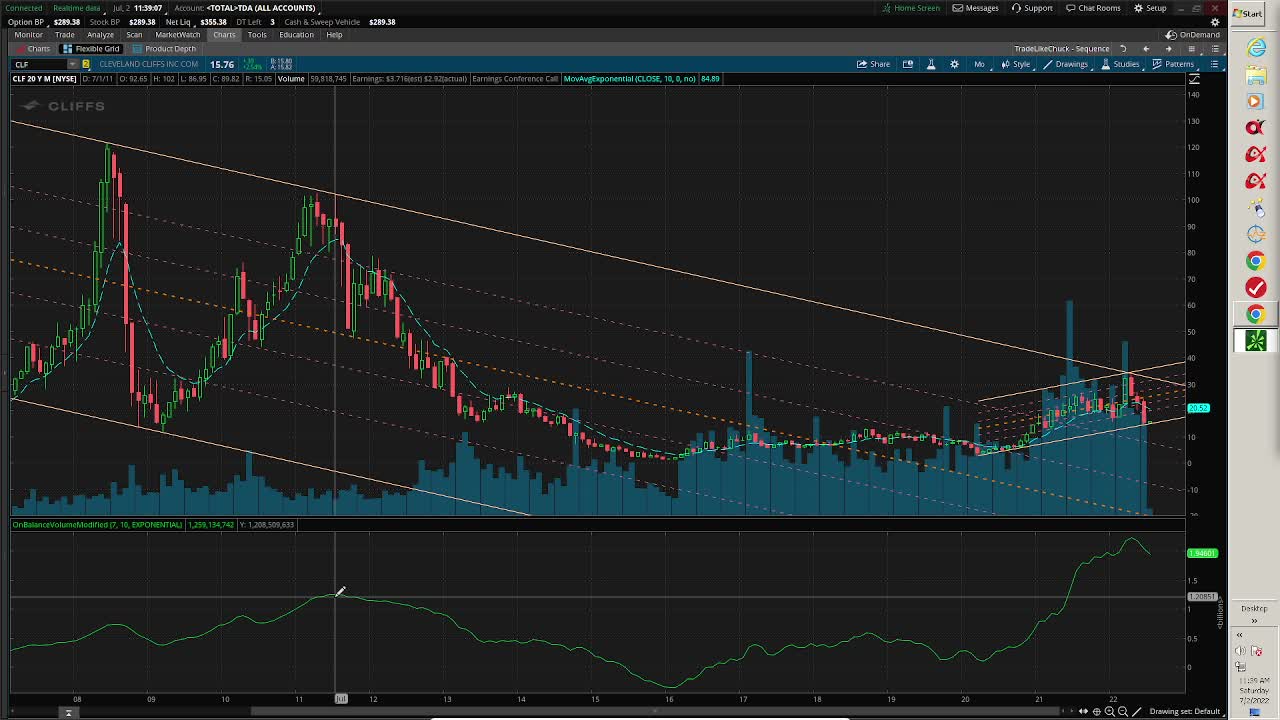Open File Explorer folder in taskbar
1280x720 pixels.
pyautogui.click(x=1256, y=75)
